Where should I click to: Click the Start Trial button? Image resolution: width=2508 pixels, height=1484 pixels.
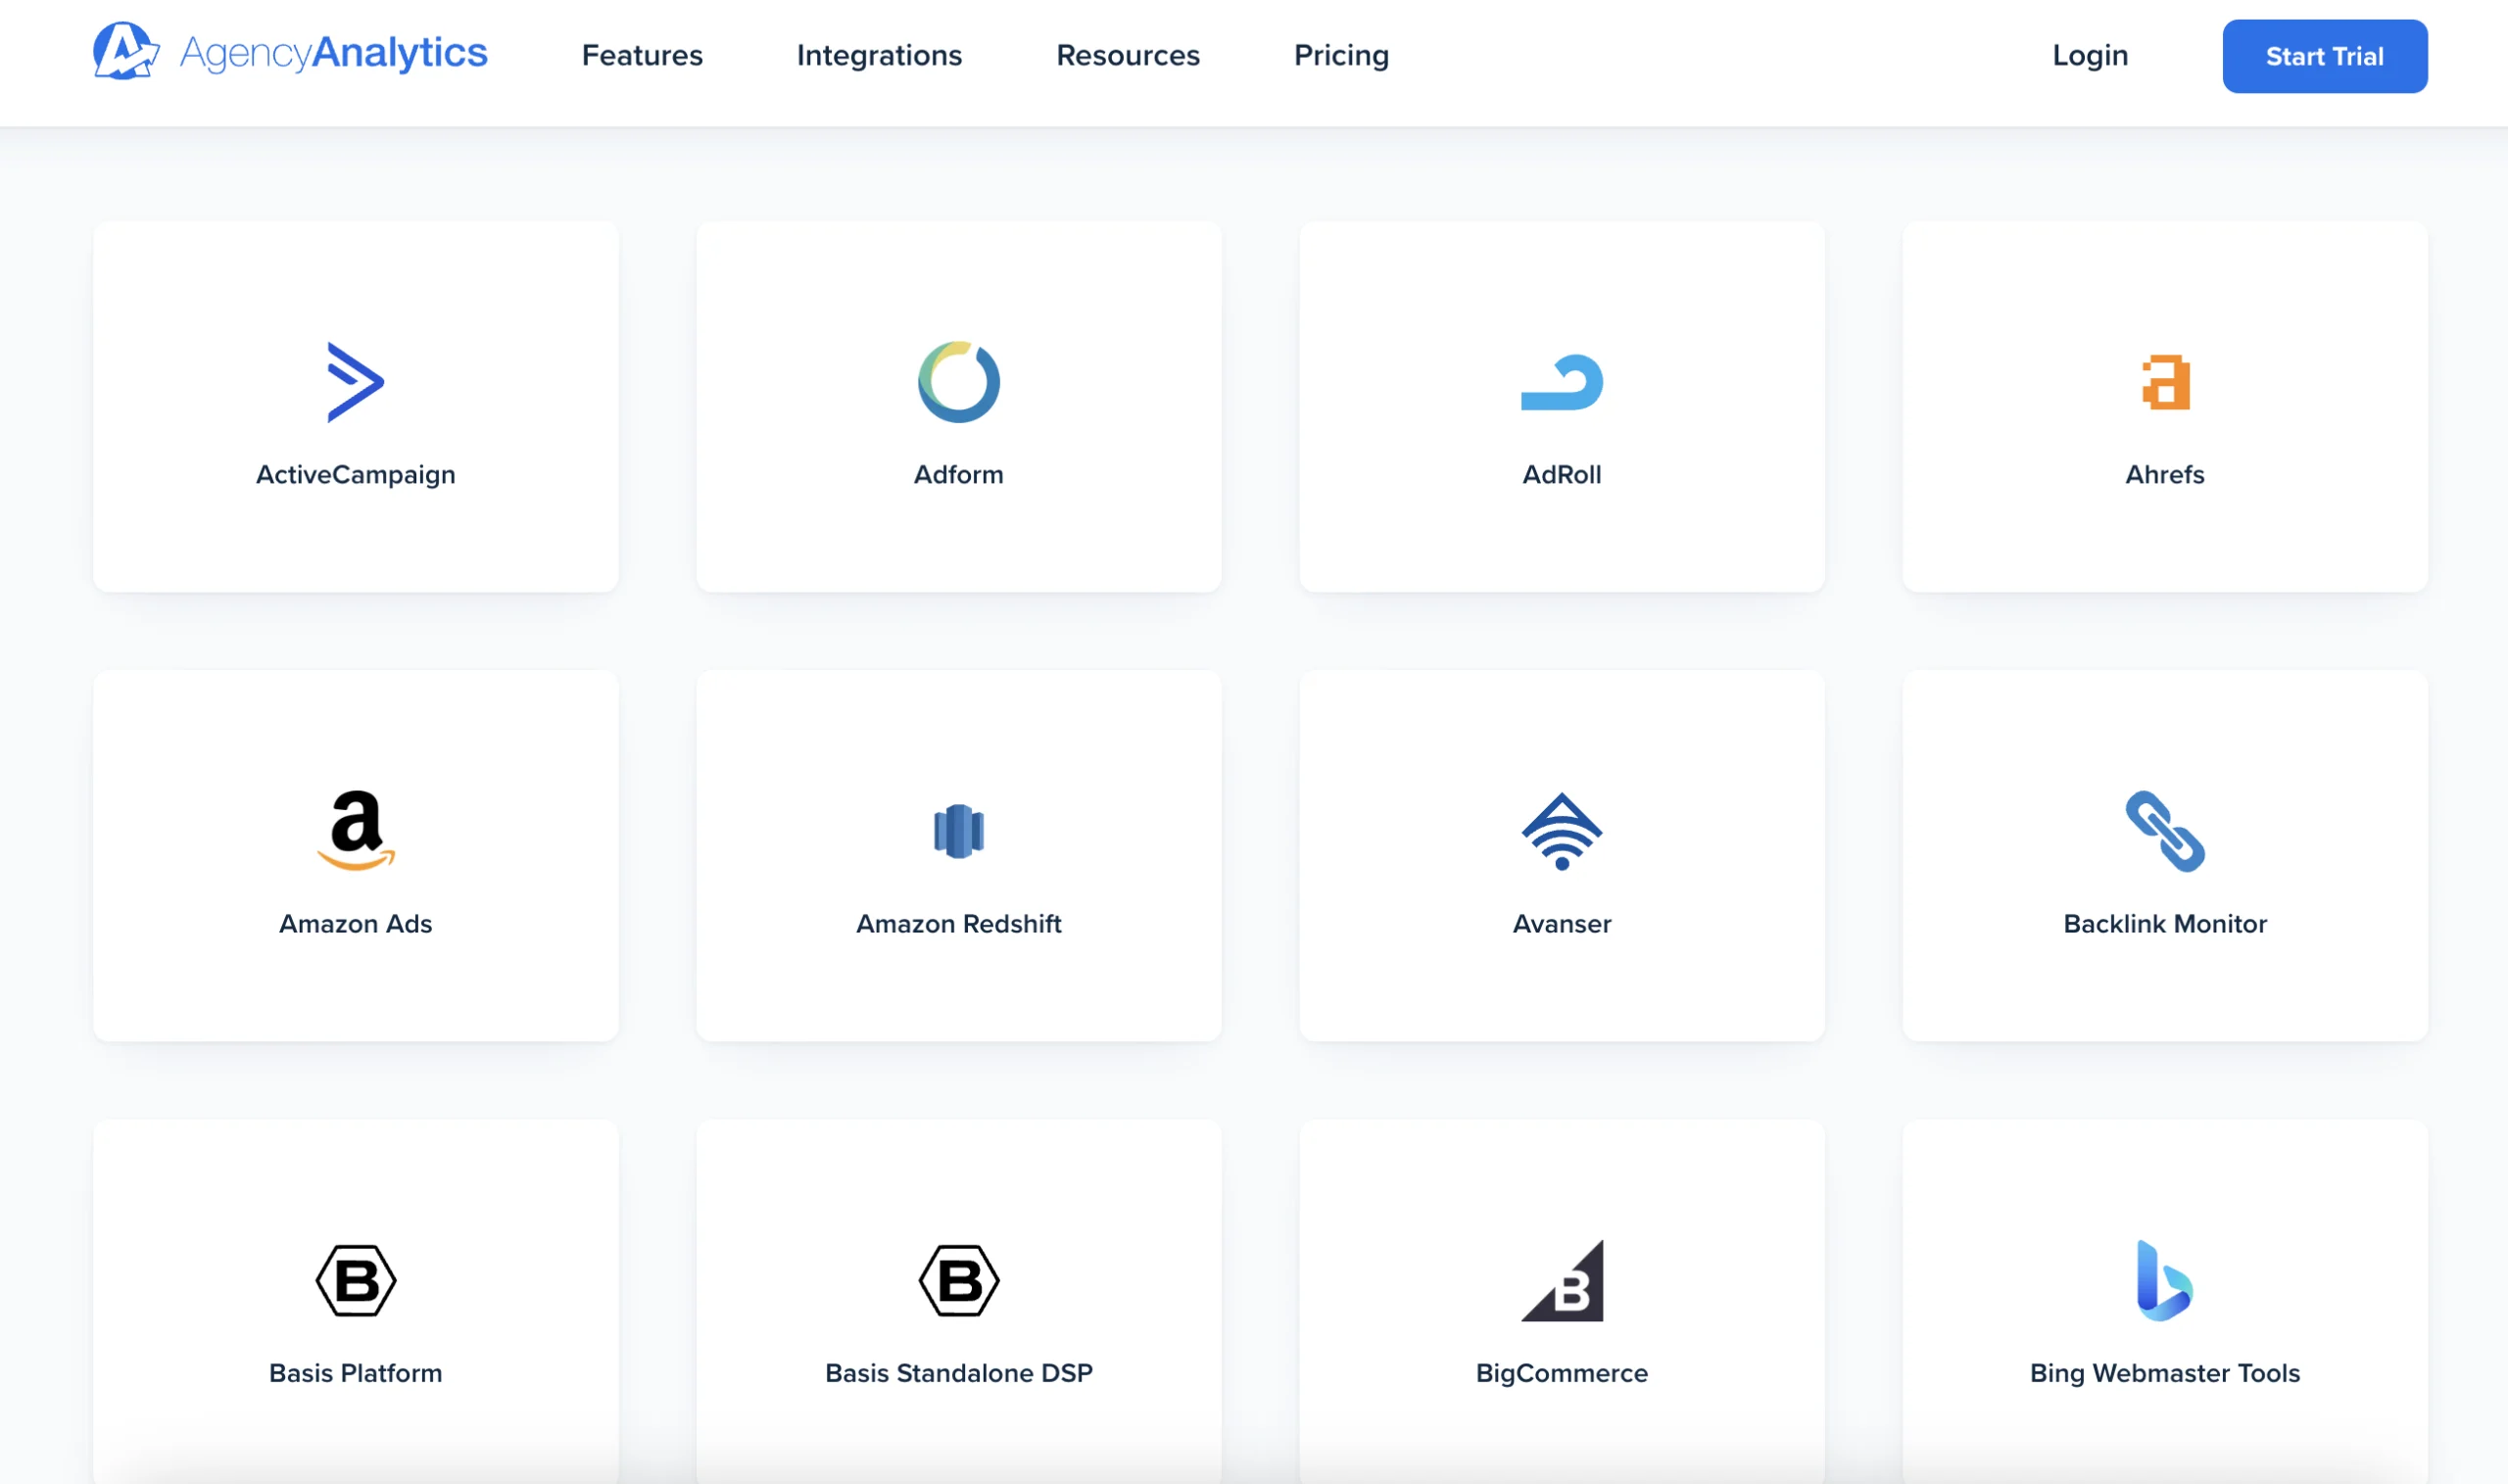click(x=2323, y=55)
